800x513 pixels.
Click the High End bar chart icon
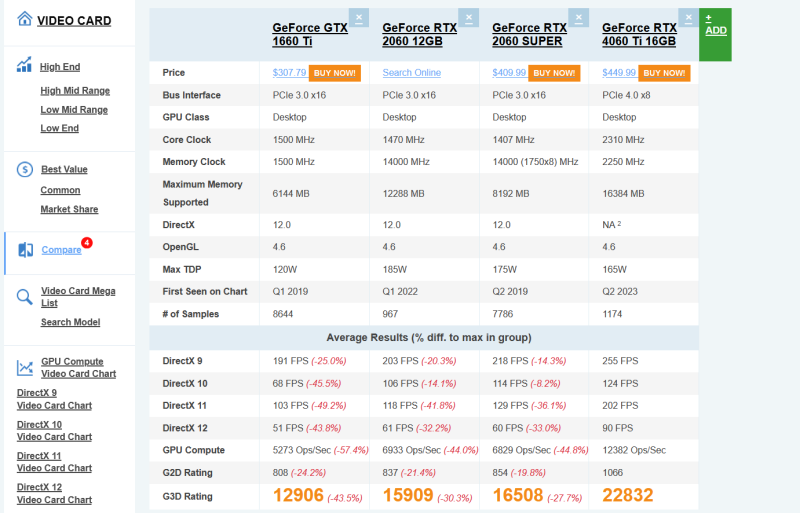(x=24, y=64)
